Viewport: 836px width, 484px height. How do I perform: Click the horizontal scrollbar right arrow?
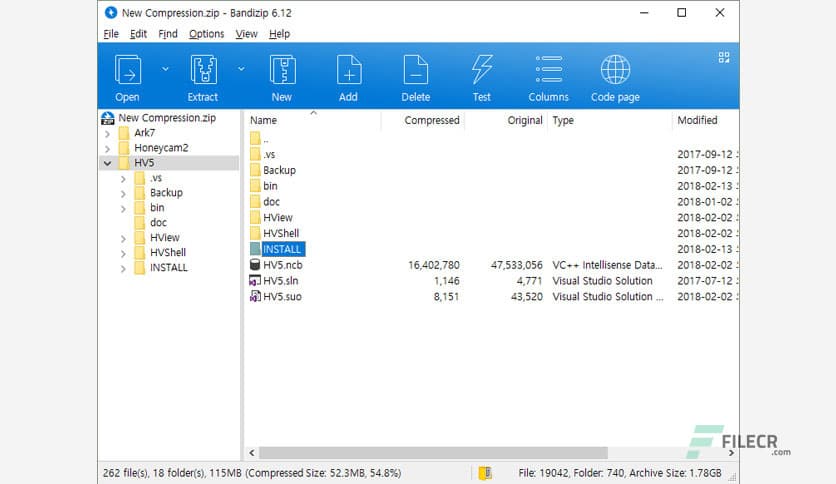click(x=732, y=453)
